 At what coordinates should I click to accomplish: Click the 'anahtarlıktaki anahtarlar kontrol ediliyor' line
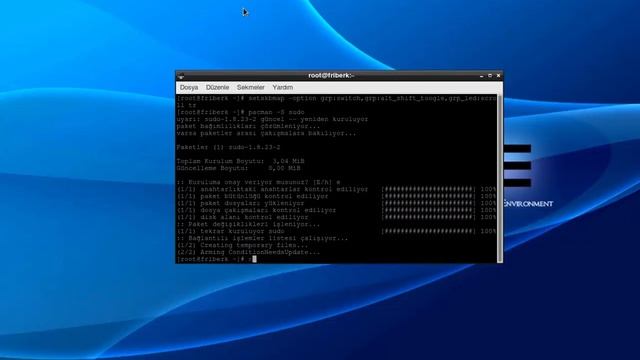[337, 189]
